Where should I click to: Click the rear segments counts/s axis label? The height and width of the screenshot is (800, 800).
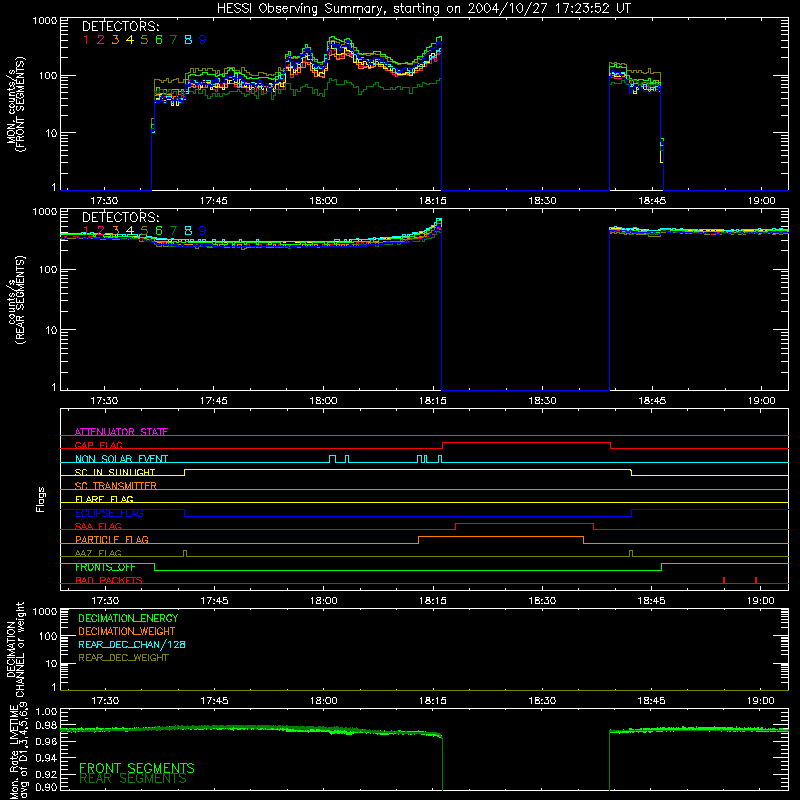coord(16,300)
